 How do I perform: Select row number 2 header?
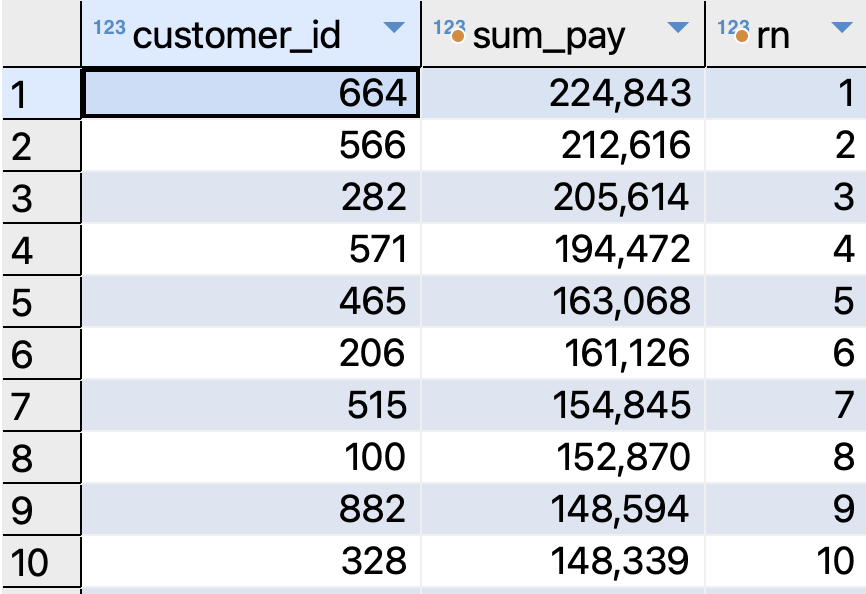[x=41, y=145]
